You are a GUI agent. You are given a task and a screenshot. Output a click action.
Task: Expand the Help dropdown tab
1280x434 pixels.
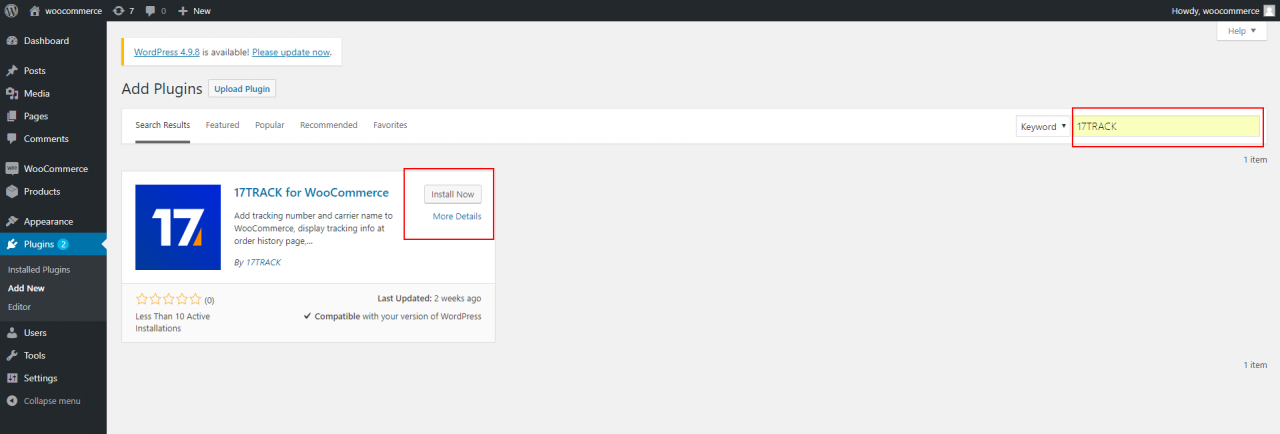click(1242, 31)
